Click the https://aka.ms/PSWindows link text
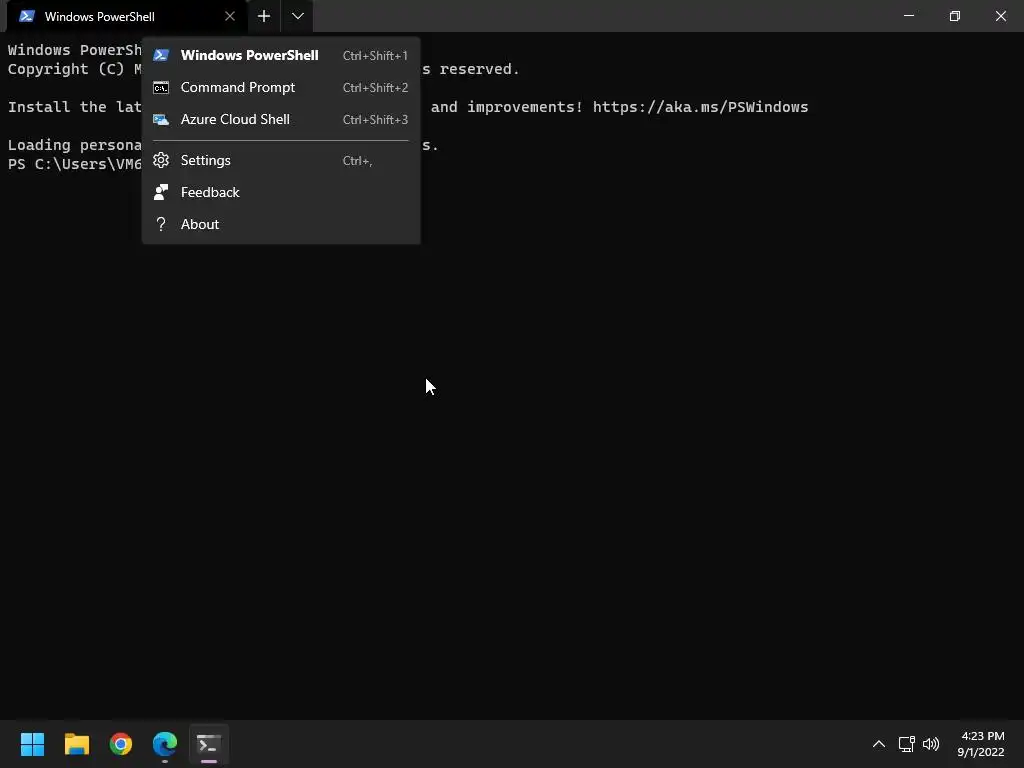This screenshot has width=1024, height=768. [700, 107]
